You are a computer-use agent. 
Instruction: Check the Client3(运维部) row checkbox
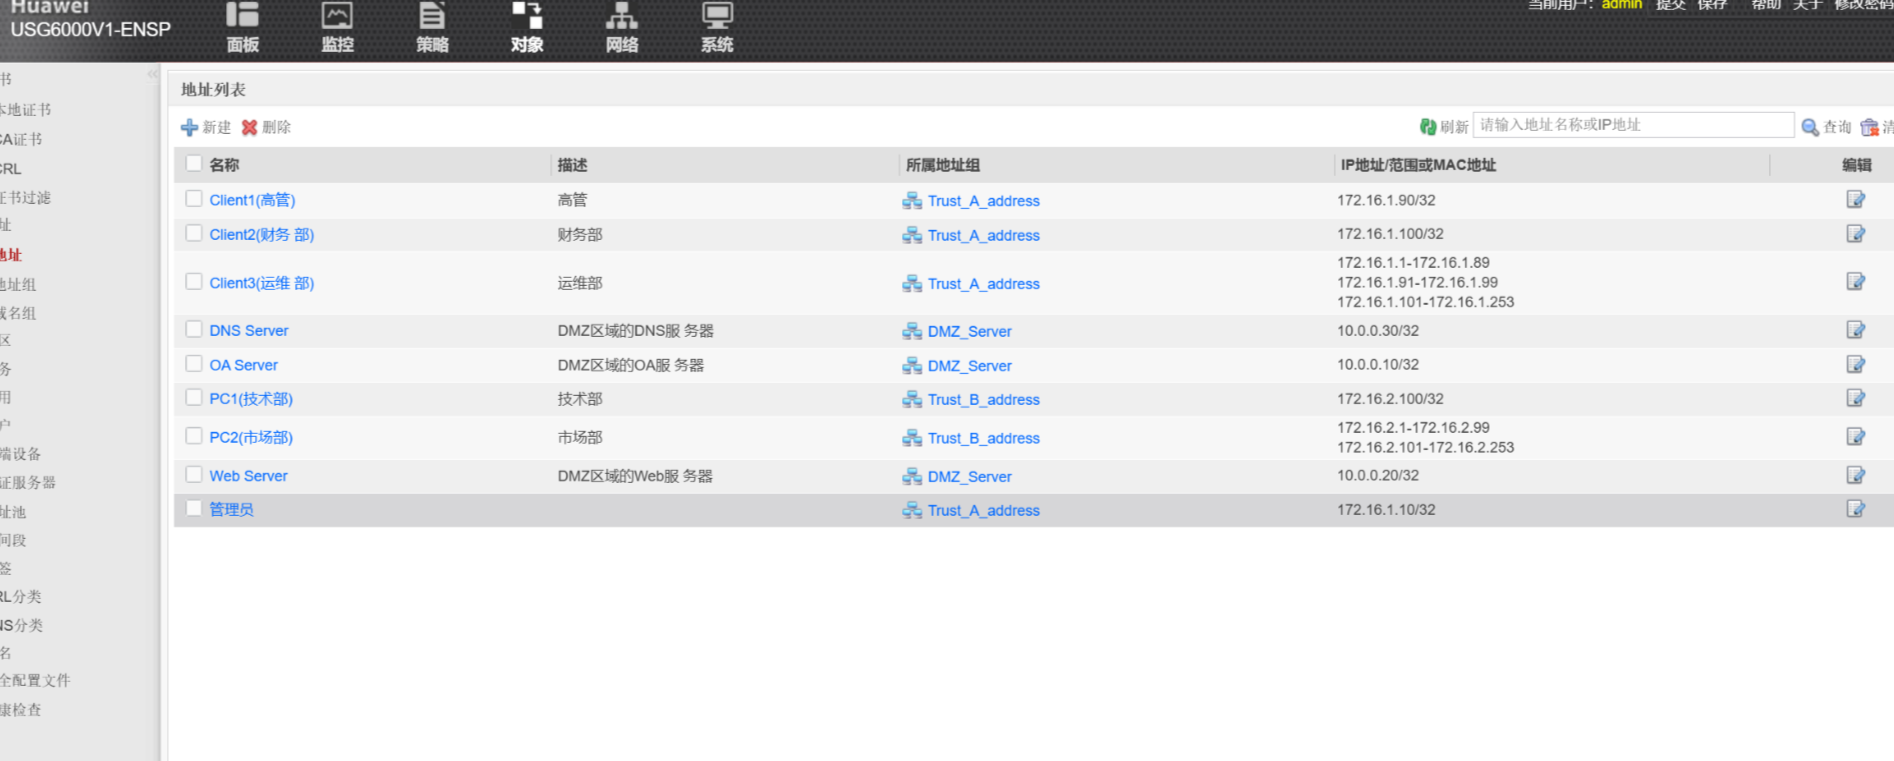194,282
